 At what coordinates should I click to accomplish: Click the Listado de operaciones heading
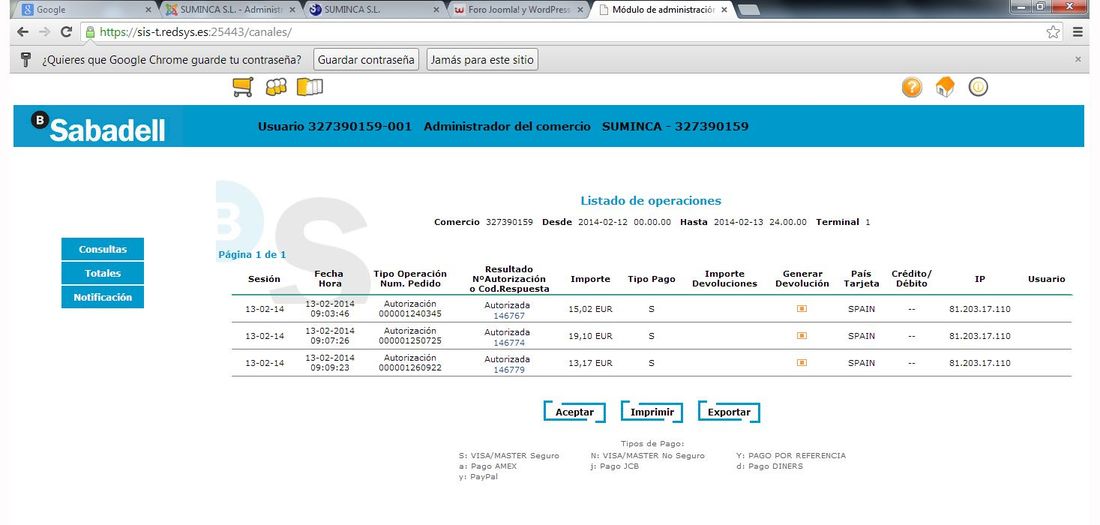click(x=650, y=201)
